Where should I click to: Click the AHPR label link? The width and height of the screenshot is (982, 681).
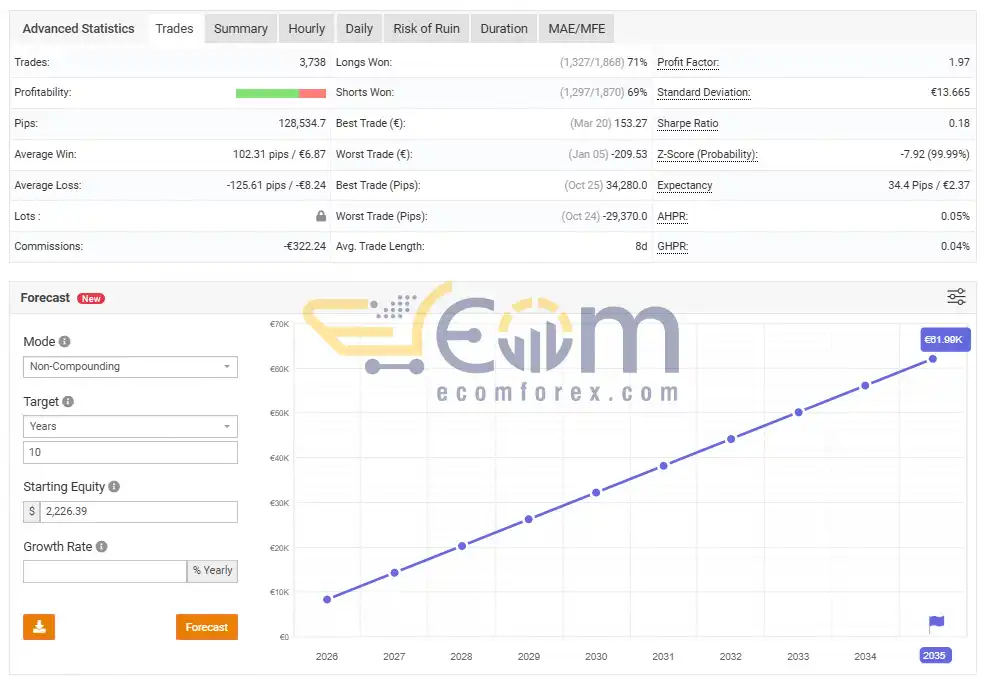point(672,216)
